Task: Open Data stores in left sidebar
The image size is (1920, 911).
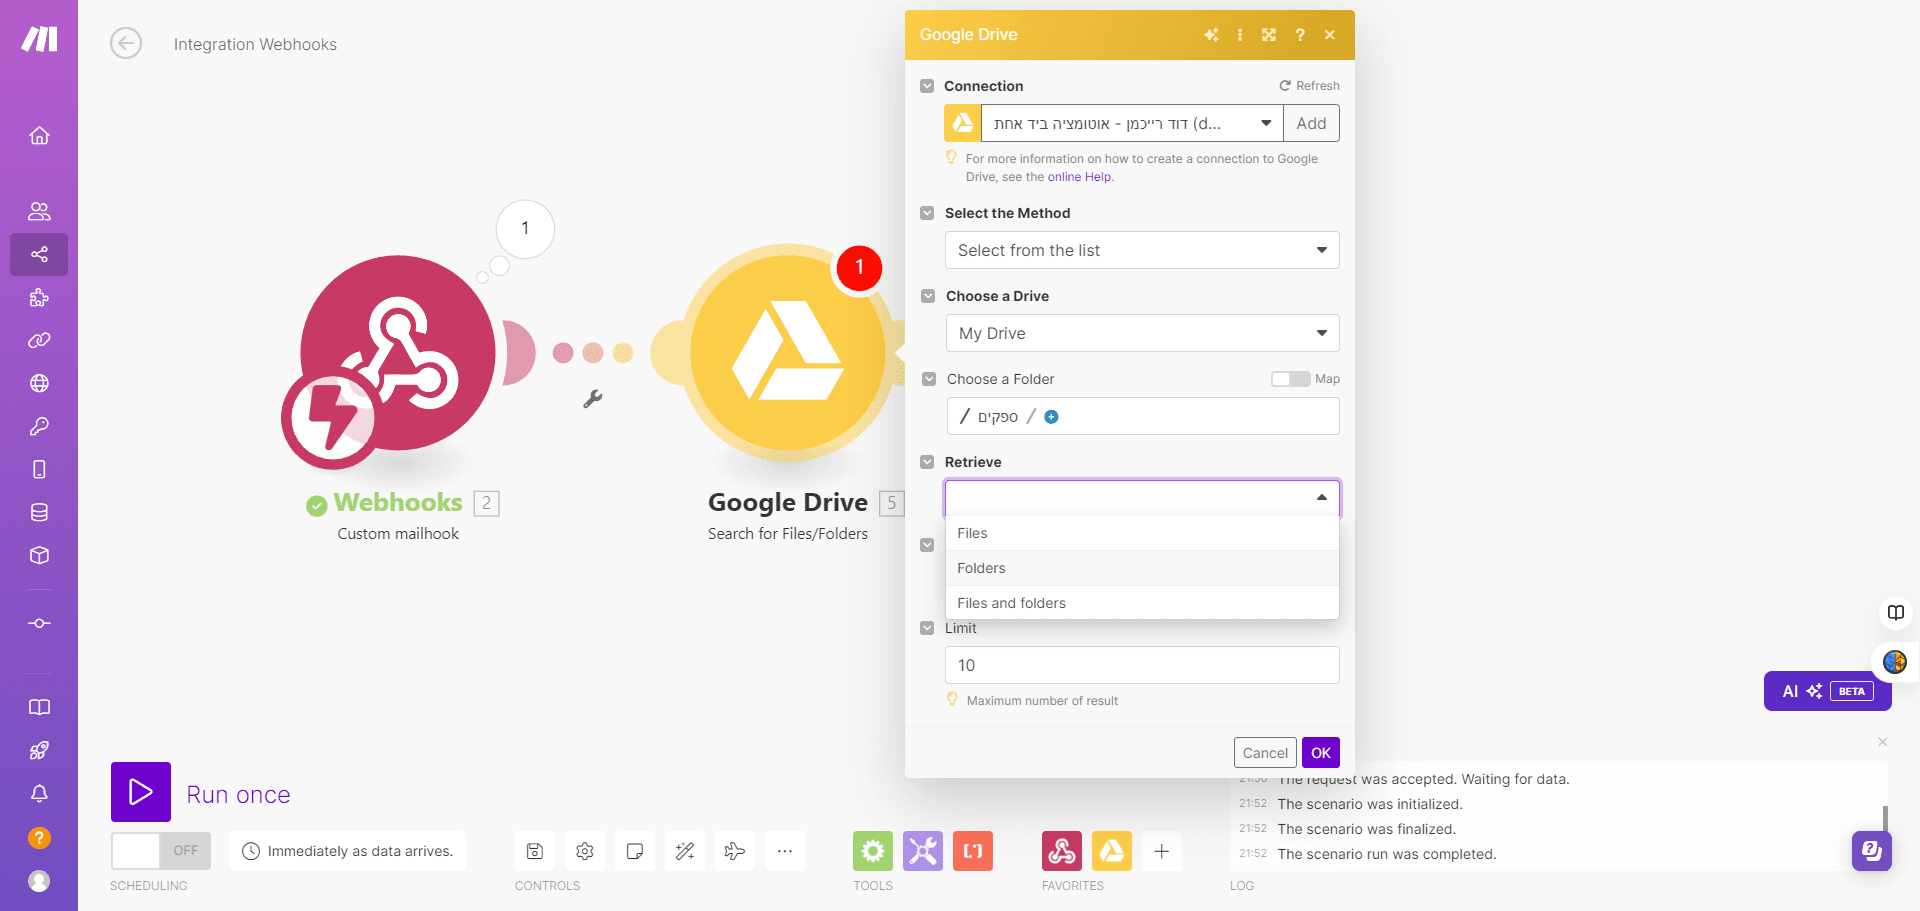Action: [39, 512]
